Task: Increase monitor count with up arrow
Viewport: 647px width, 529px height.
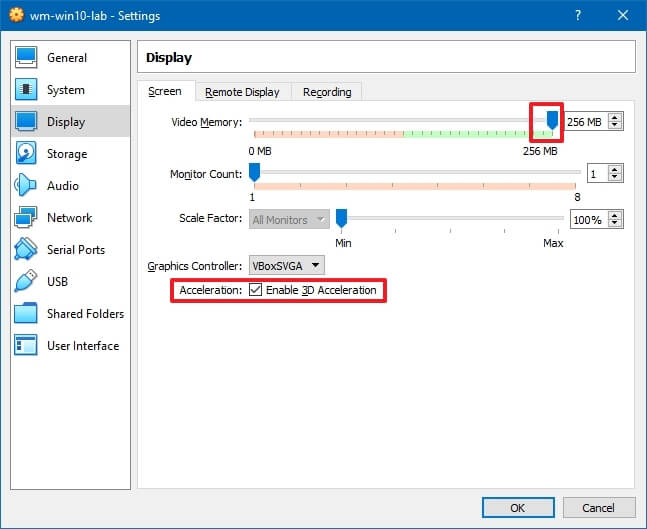Action: [x=615, y=169]
